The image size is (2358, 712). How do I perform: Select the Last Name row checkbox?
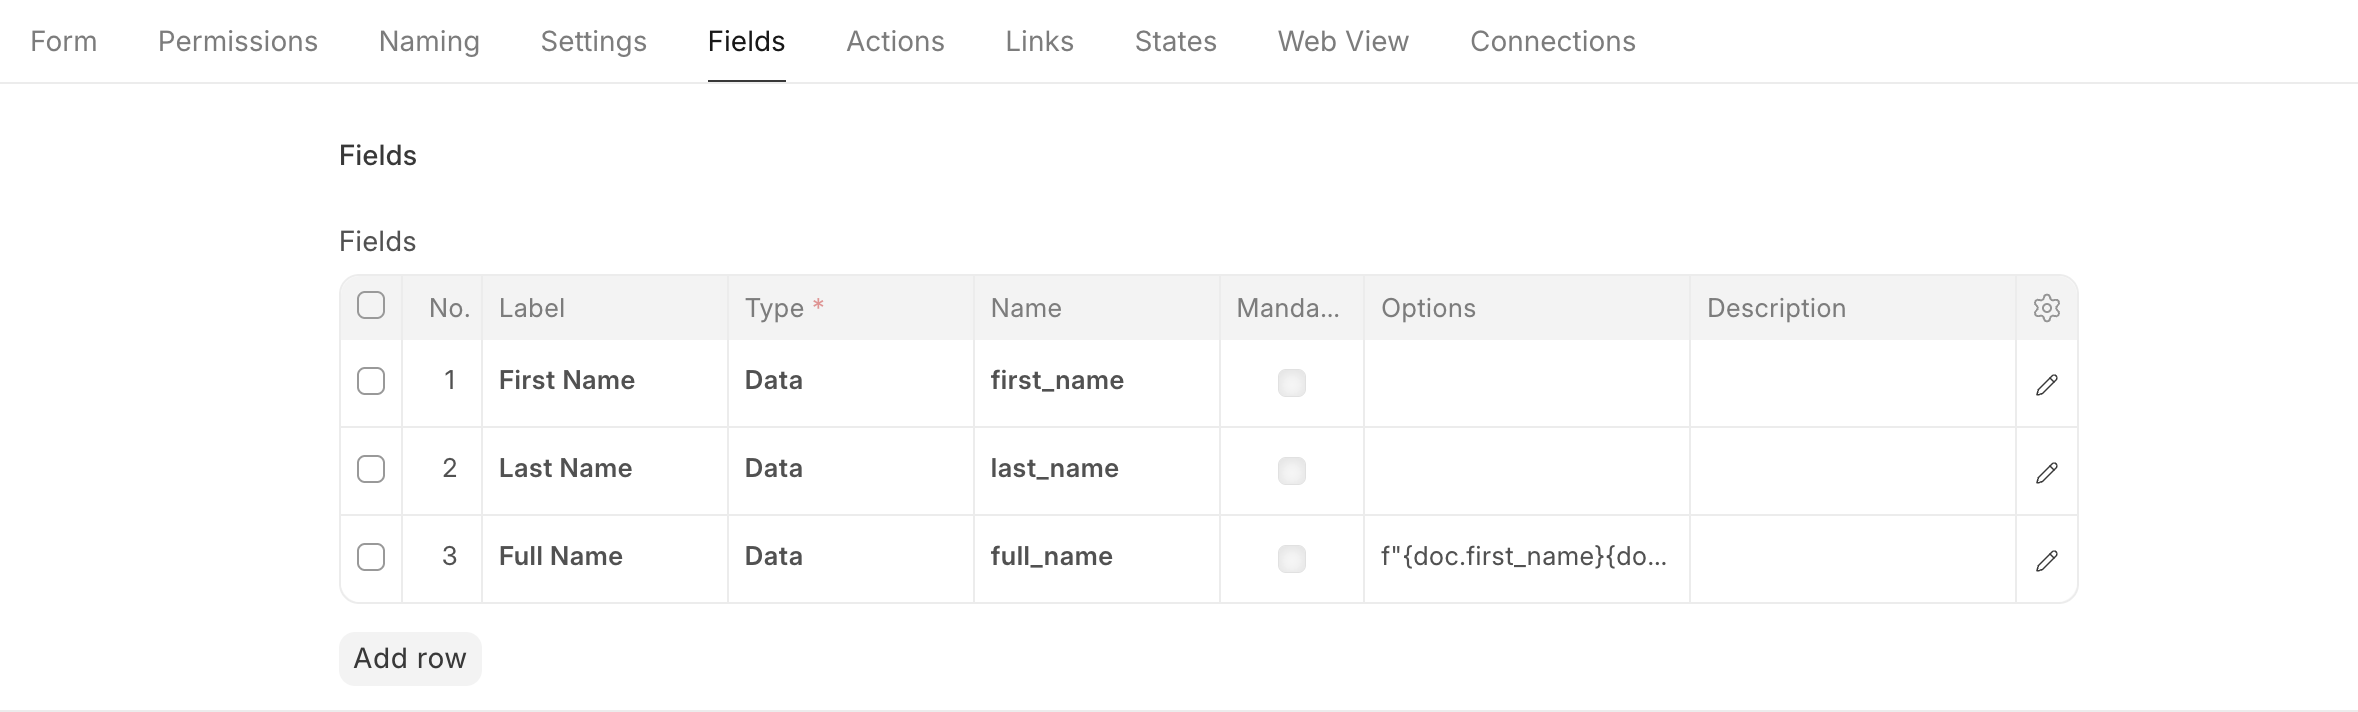371,469
